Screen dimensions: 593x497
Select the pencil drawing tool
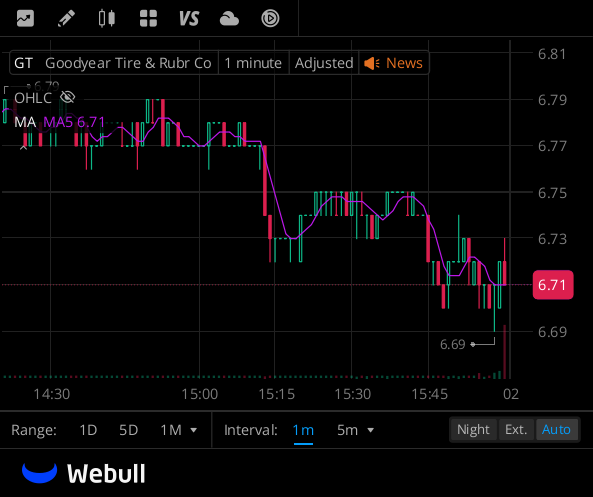[x=66, y=18]
